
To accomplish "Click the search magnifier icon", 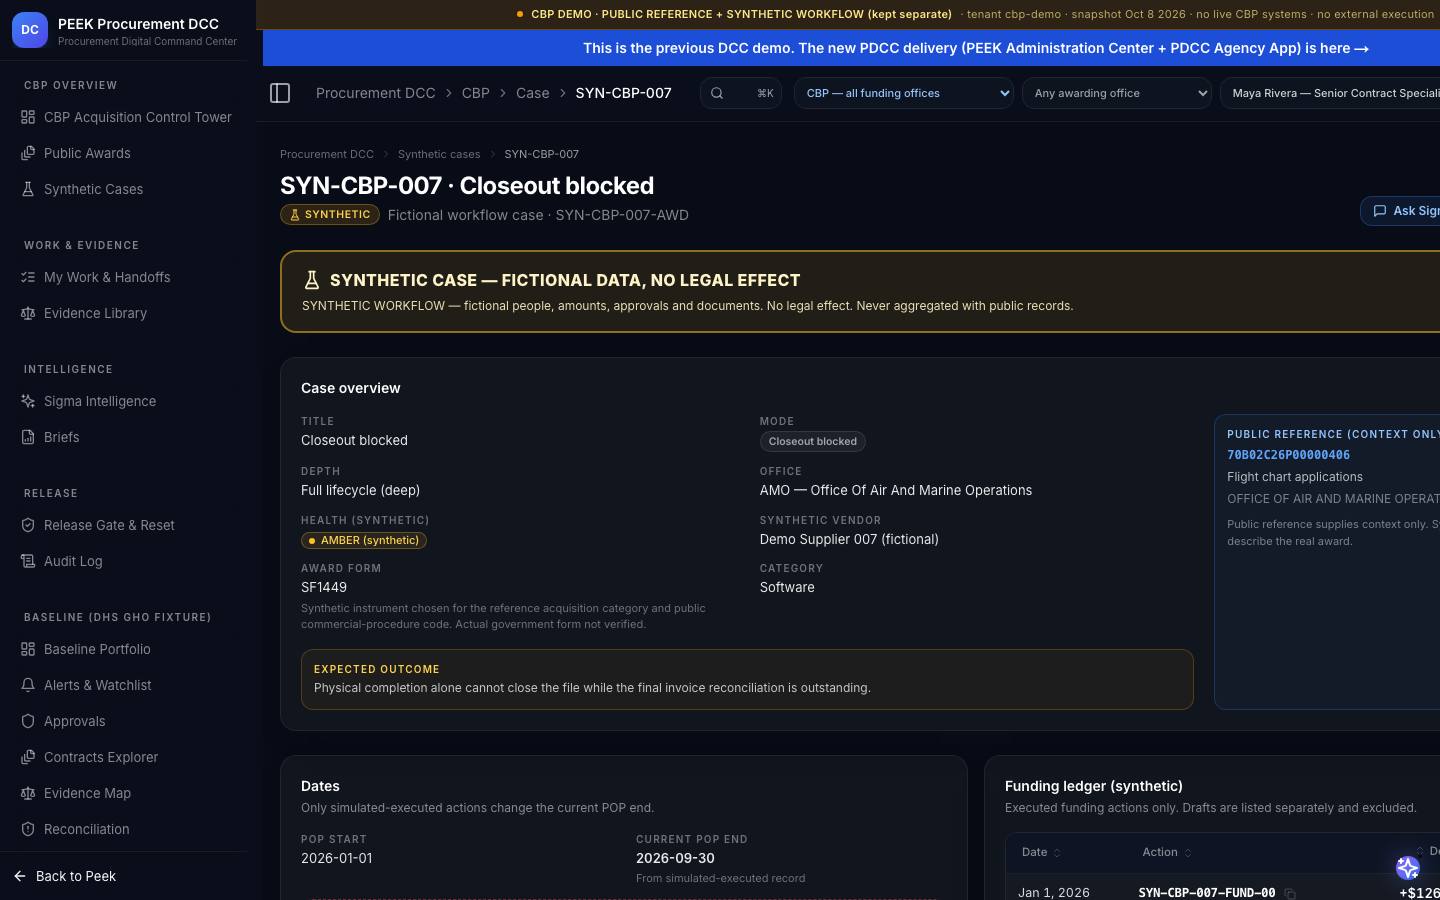I will [717, 93].
